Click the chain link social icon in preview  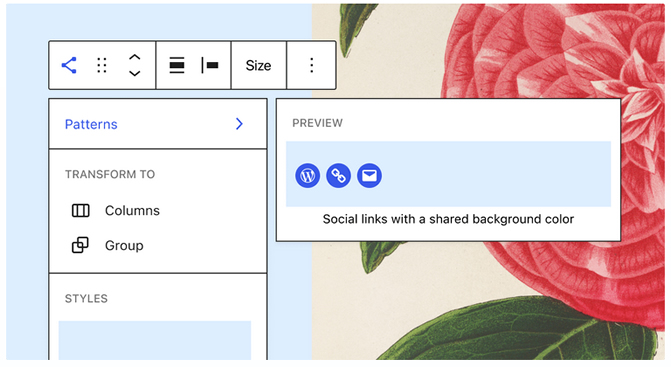338,175
